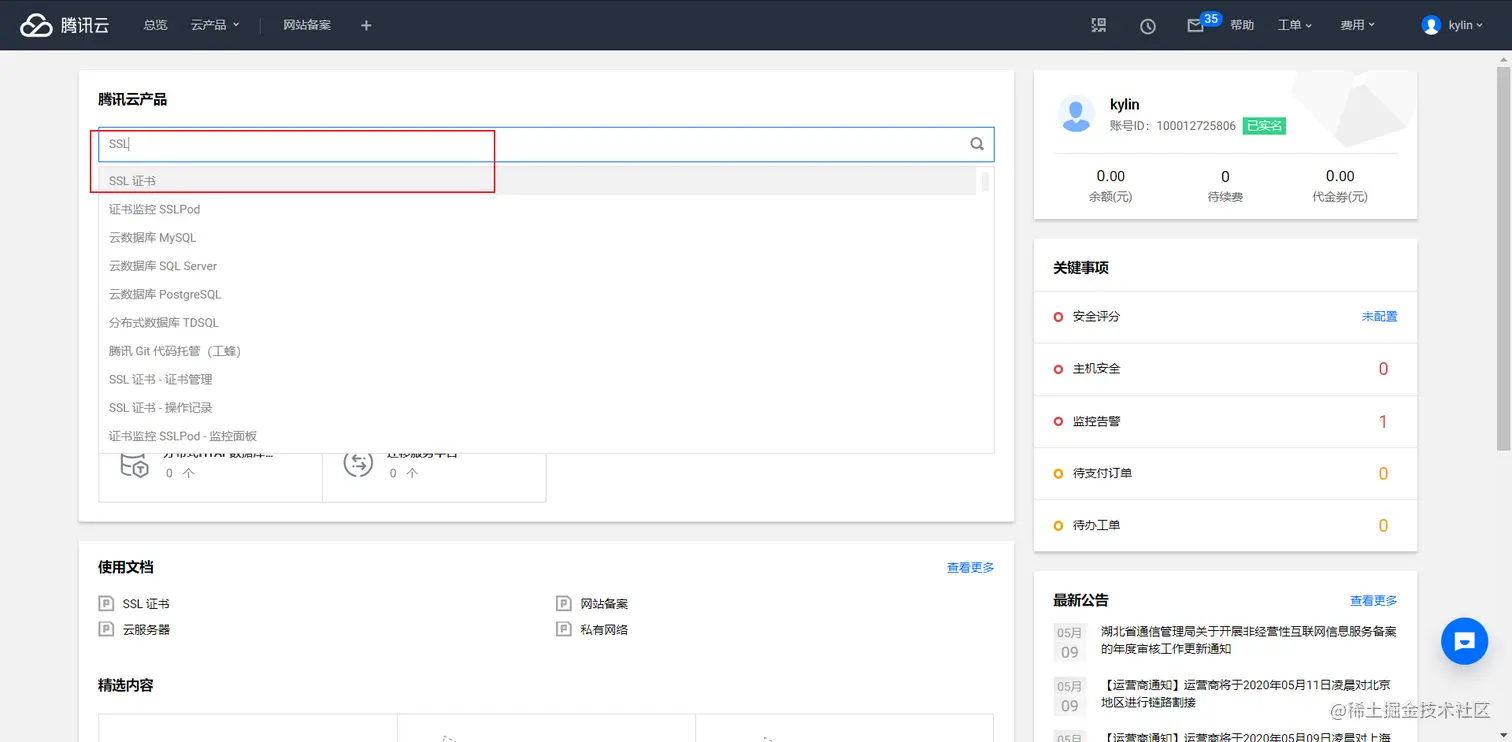Click the 未配置 link for 安全评分

[1379, 316]
